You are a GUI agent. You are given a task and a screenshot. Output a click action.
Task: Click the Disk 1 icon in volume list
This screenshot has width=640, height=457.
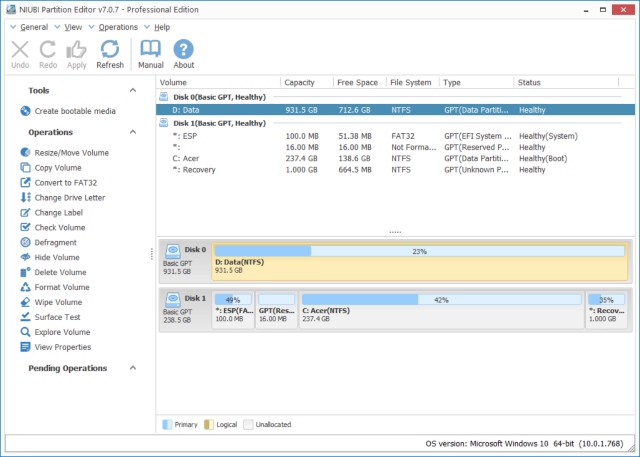pyautogui.click(x=164, y=123)
